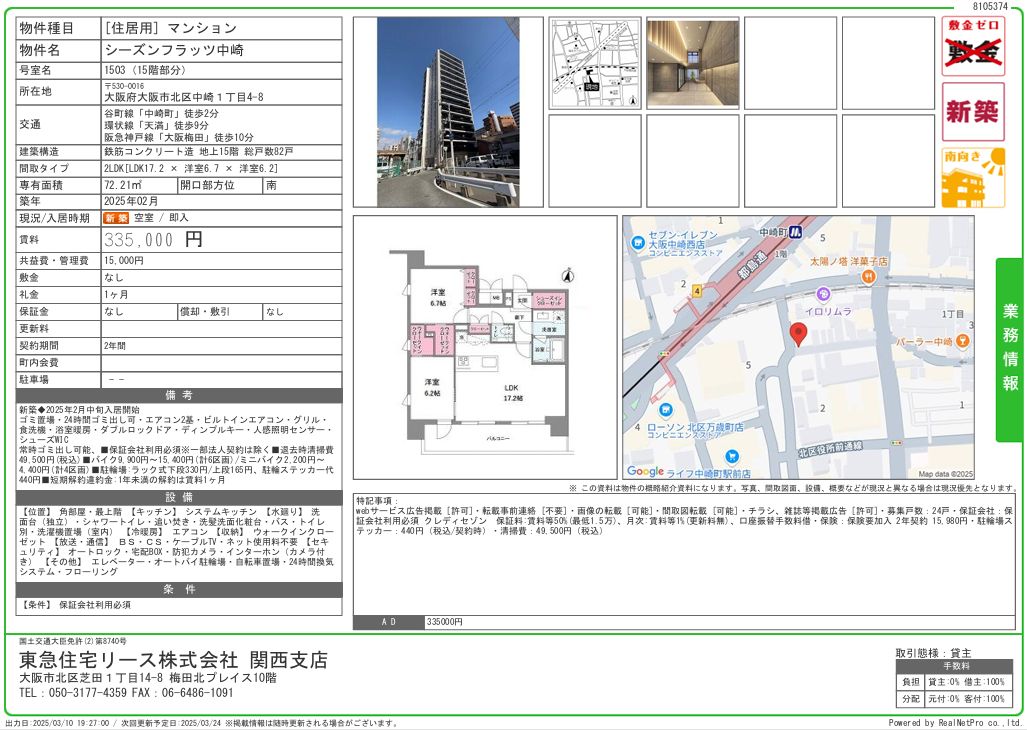Click the red location pin on map

click(798, 334)
